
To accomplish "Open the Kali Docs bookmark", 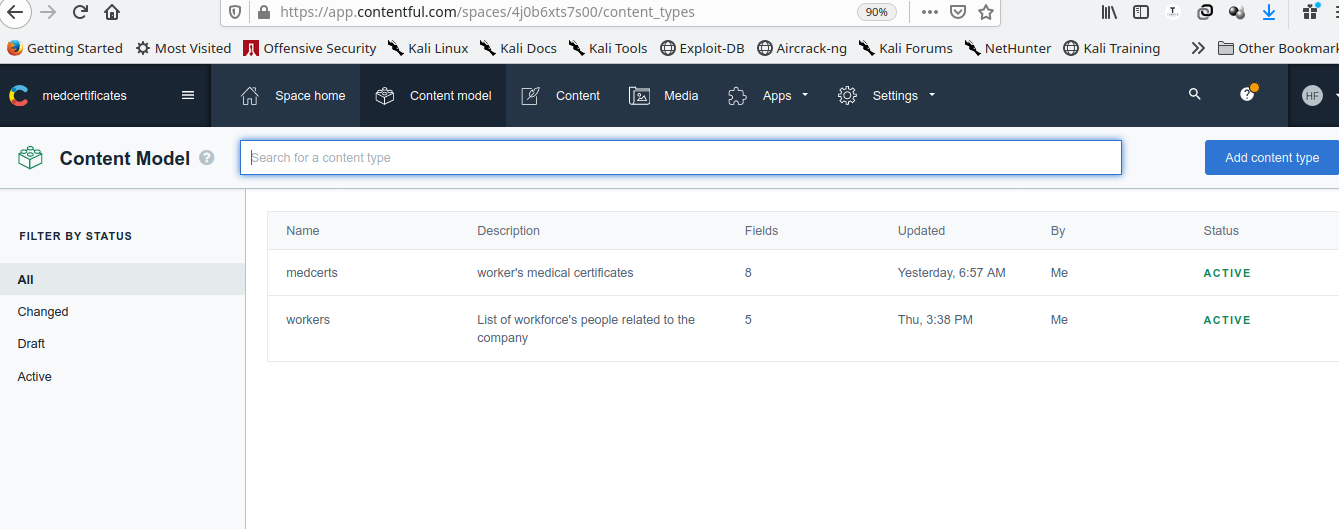I will tap(518, 48).
